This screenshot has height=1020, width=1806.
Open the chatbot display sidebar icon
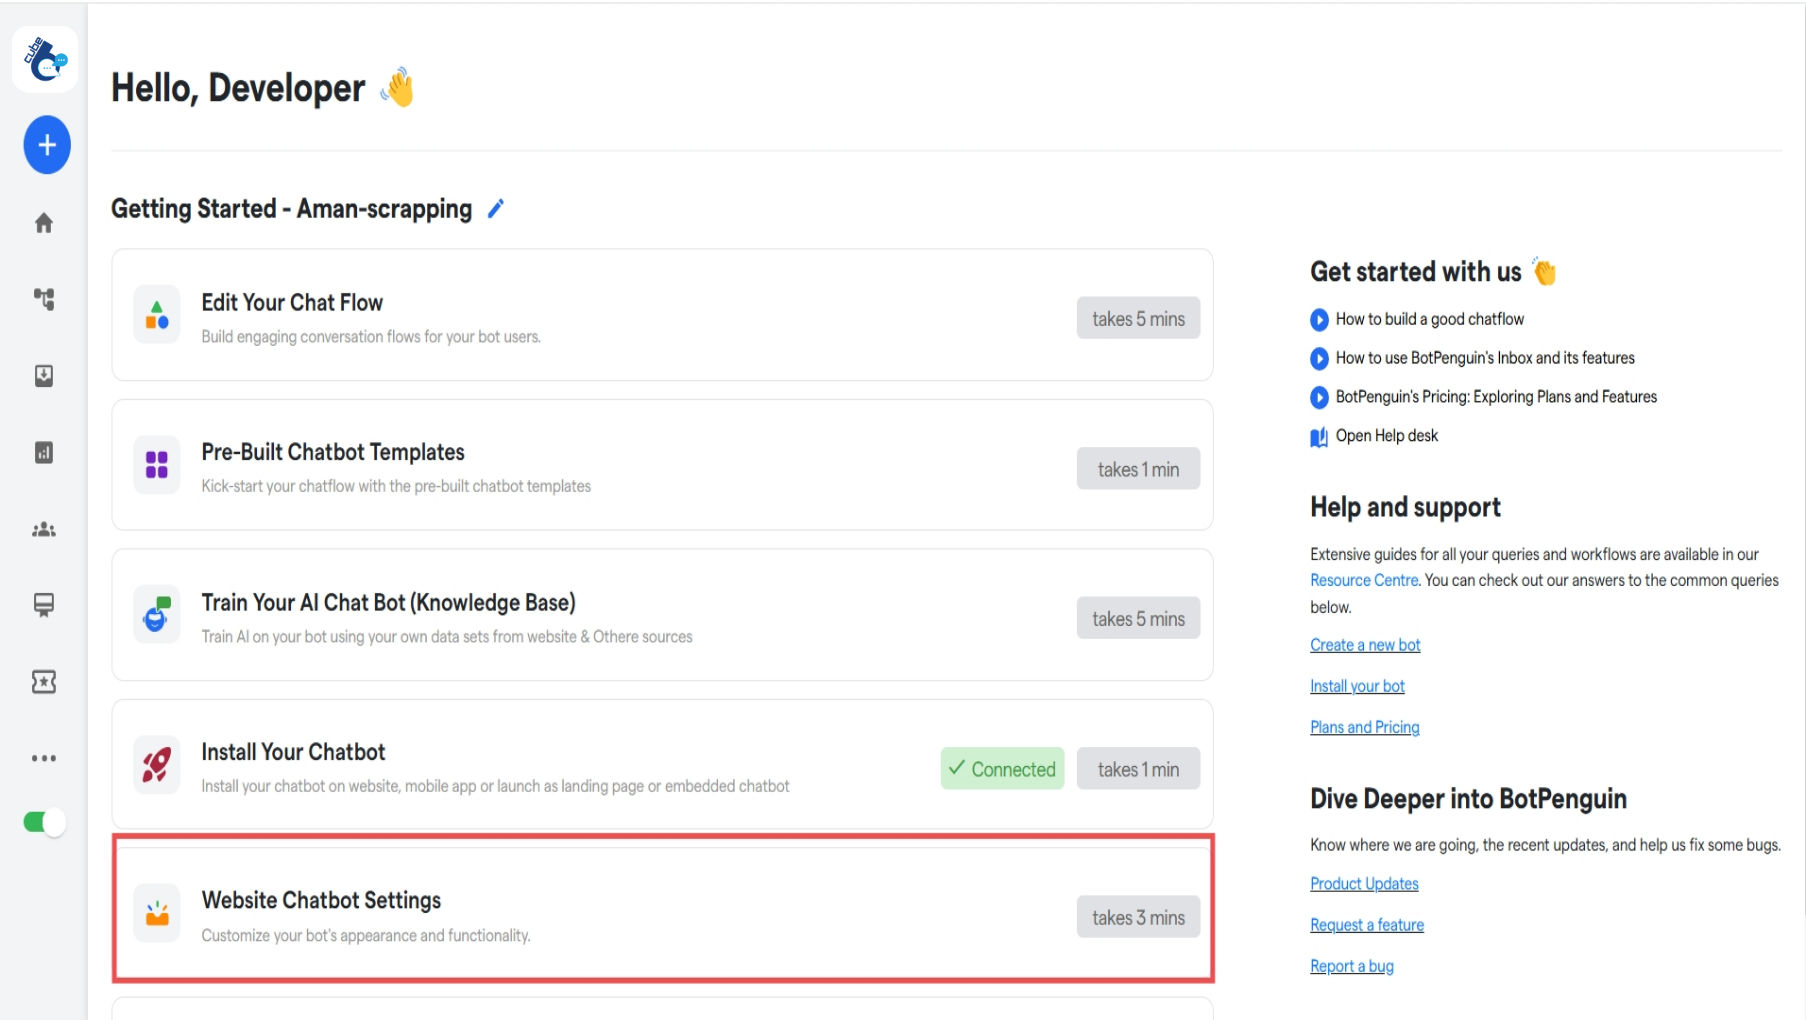[44, 605]
